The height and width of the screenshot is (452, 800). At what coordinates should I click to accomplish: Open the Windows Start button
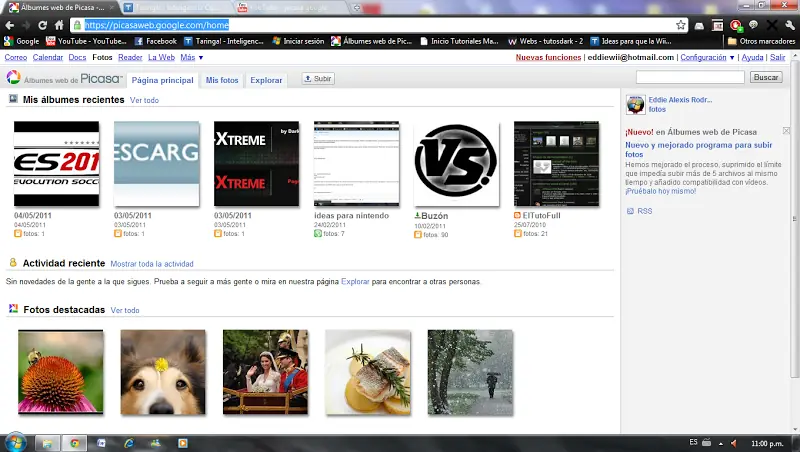pyautogui.click(x=15, y=442)
